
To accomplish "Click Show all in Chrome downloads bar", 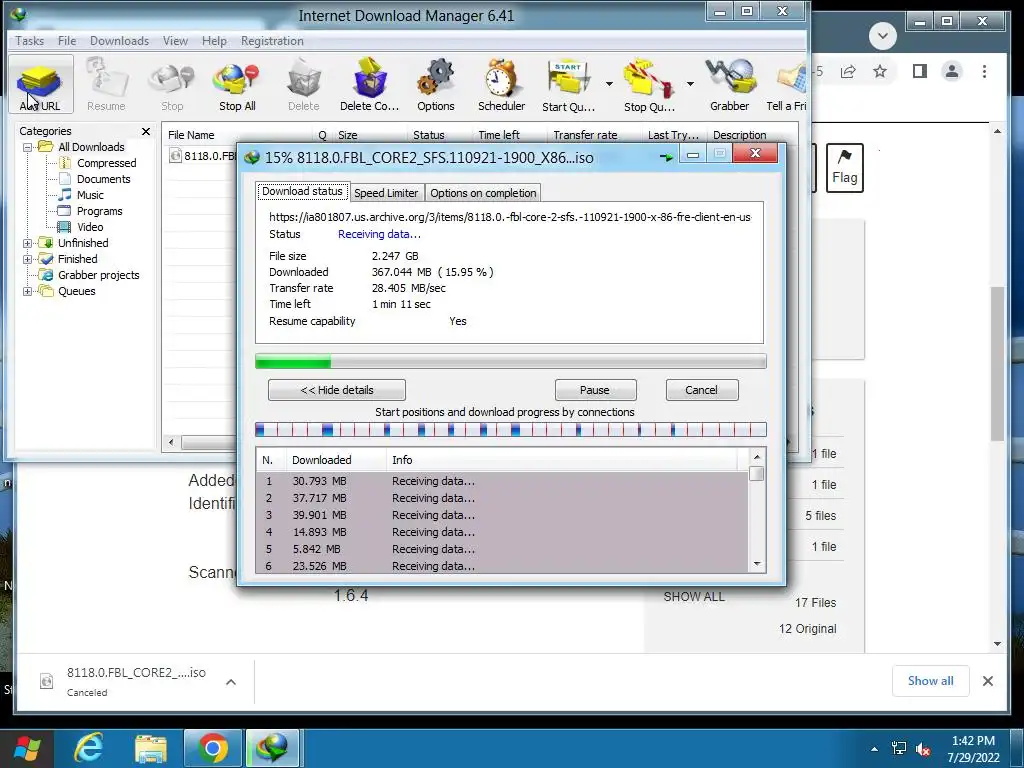I will pyautogui.click(x=931, y=680).
